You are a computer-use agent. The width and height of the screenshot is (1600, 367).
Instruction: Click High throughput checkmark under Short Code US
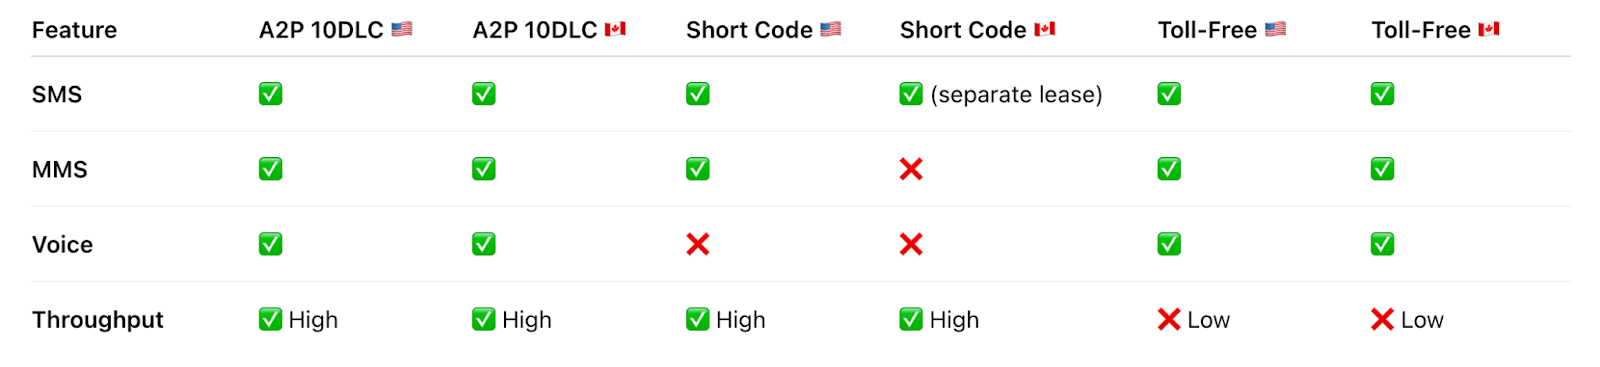(x=698, y=319)
